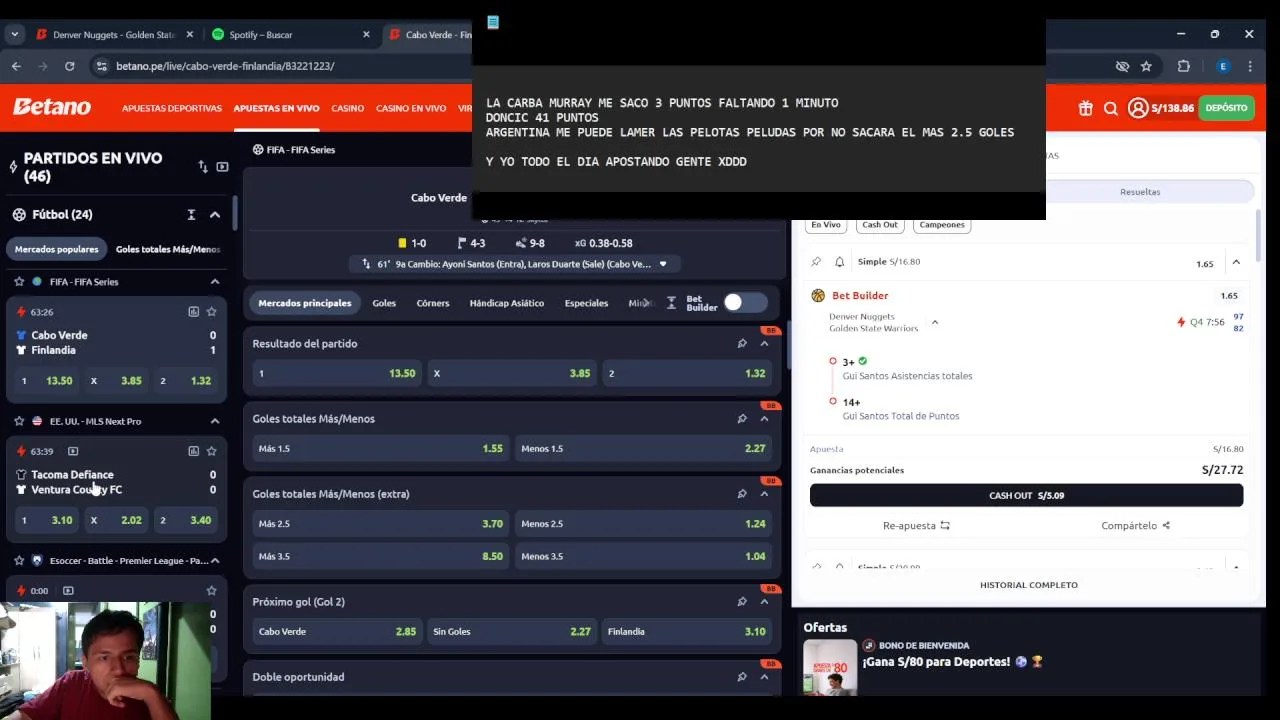Click the green Depósito button
Image resolution: width=1280 pixels, height=720 pixels.
pyautogui.click(x=1226, y=108)
